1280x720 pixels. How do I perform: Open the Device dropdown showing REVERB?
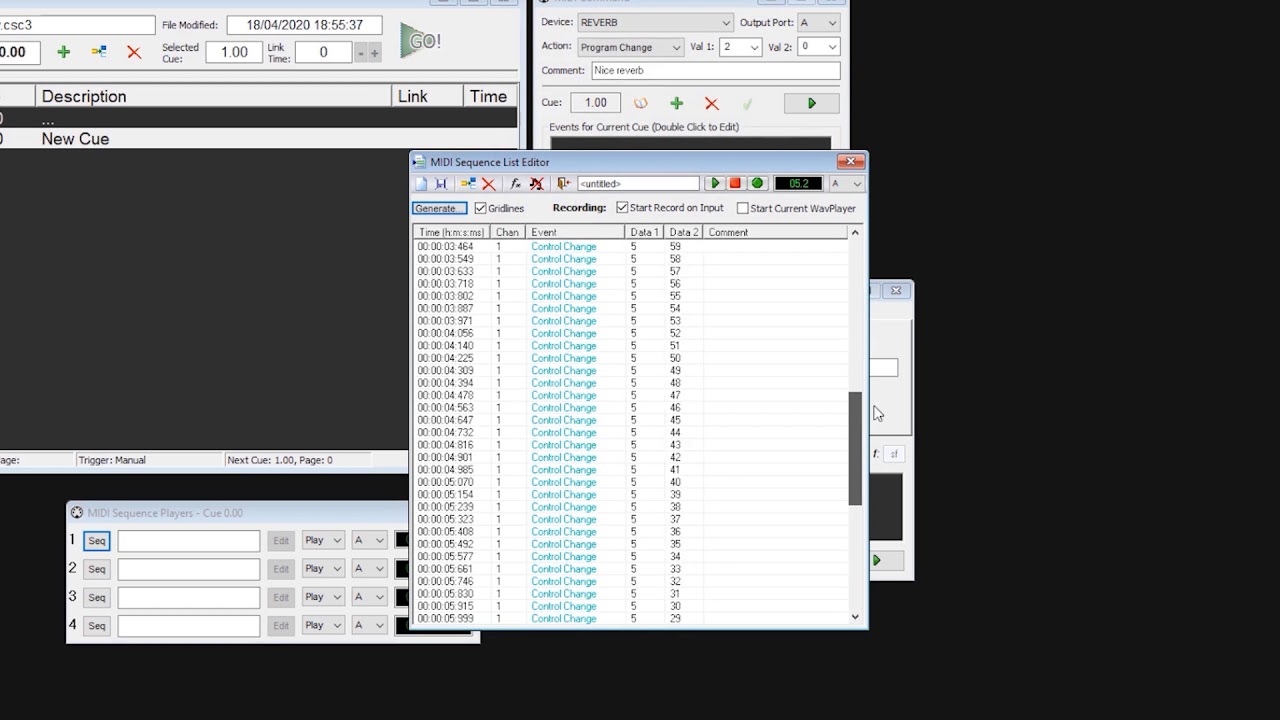[x=655, y=22]
